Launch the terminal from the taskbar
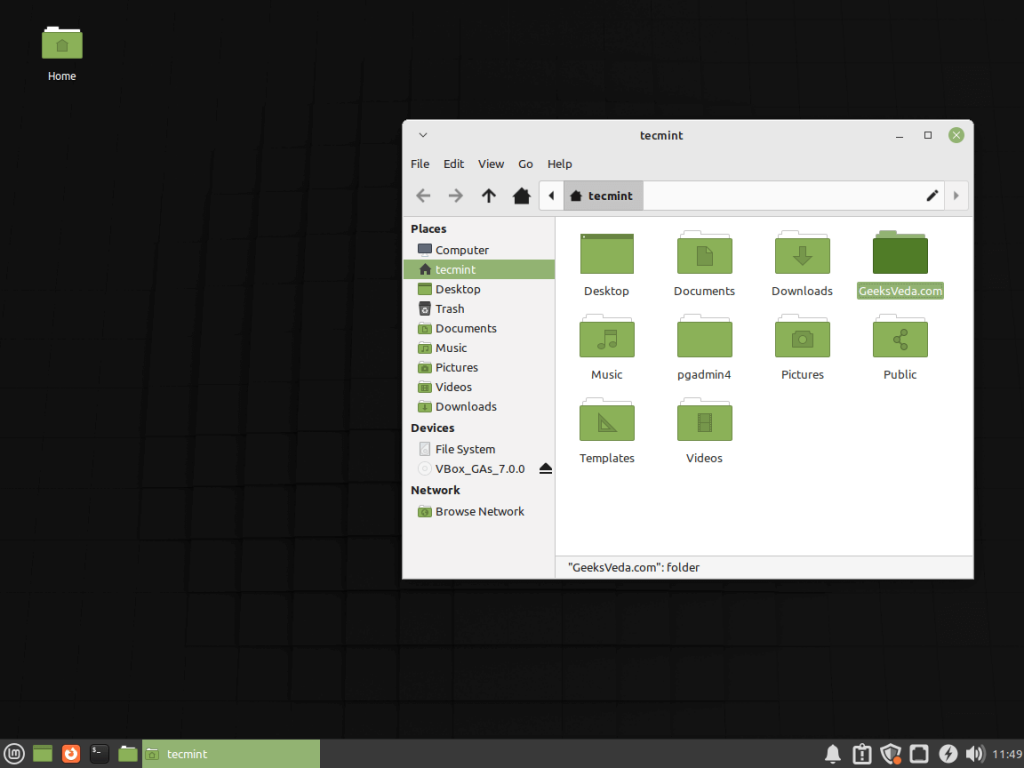The image size is (1024, 768). click(x=99, y=753)
